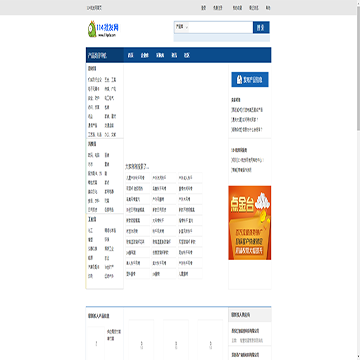Click the pale blue strip beneath search box

click(x=222, y=38)
